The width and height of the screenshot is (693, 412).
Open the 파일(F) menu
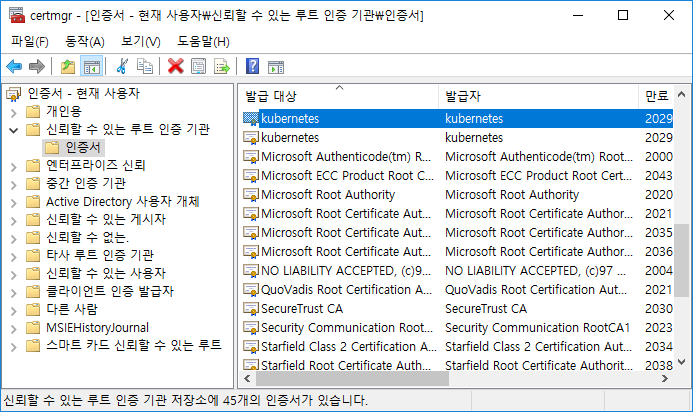tap(30, 42)
